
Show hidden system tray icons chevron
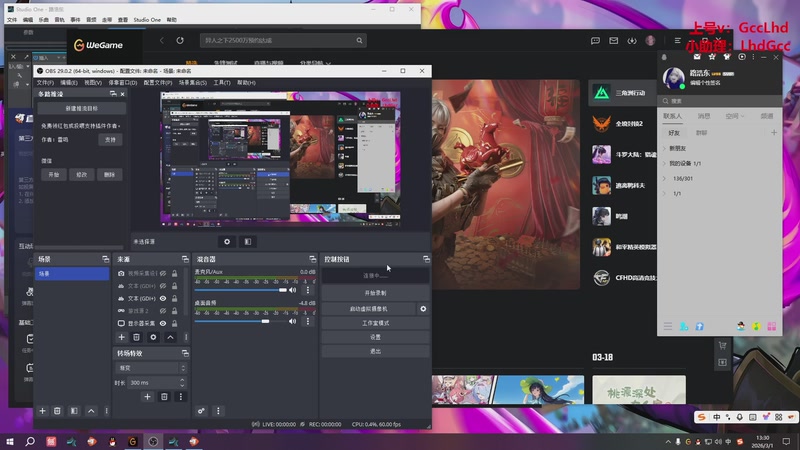(668, 441)
